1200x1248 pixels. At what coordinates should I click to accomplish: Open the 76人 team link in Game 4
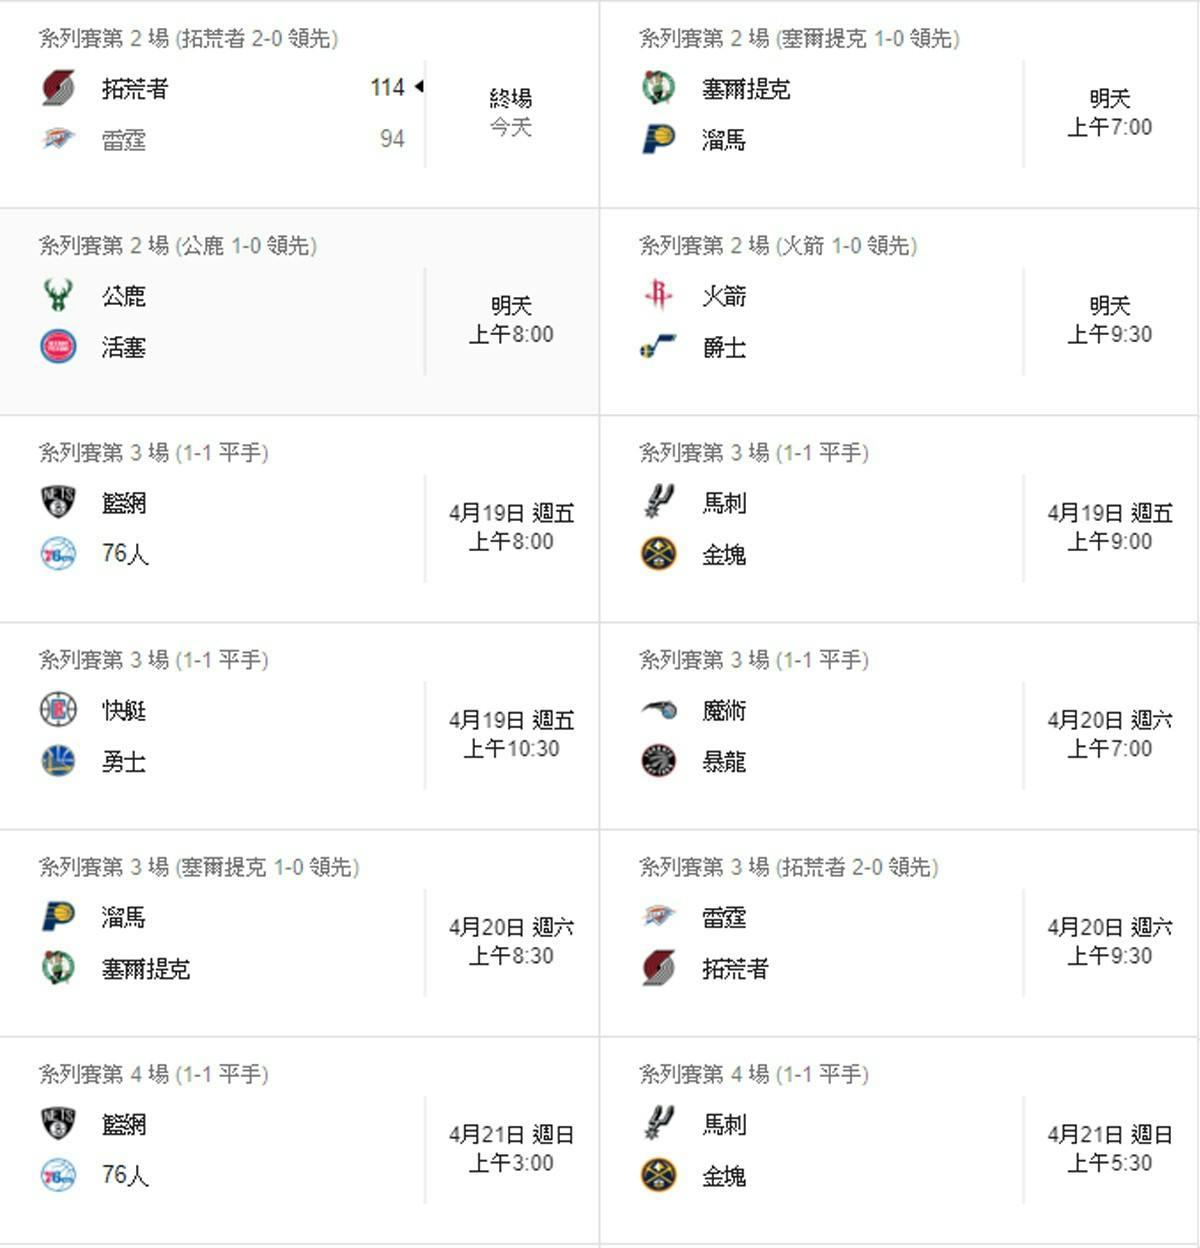tap(125, 1175)
